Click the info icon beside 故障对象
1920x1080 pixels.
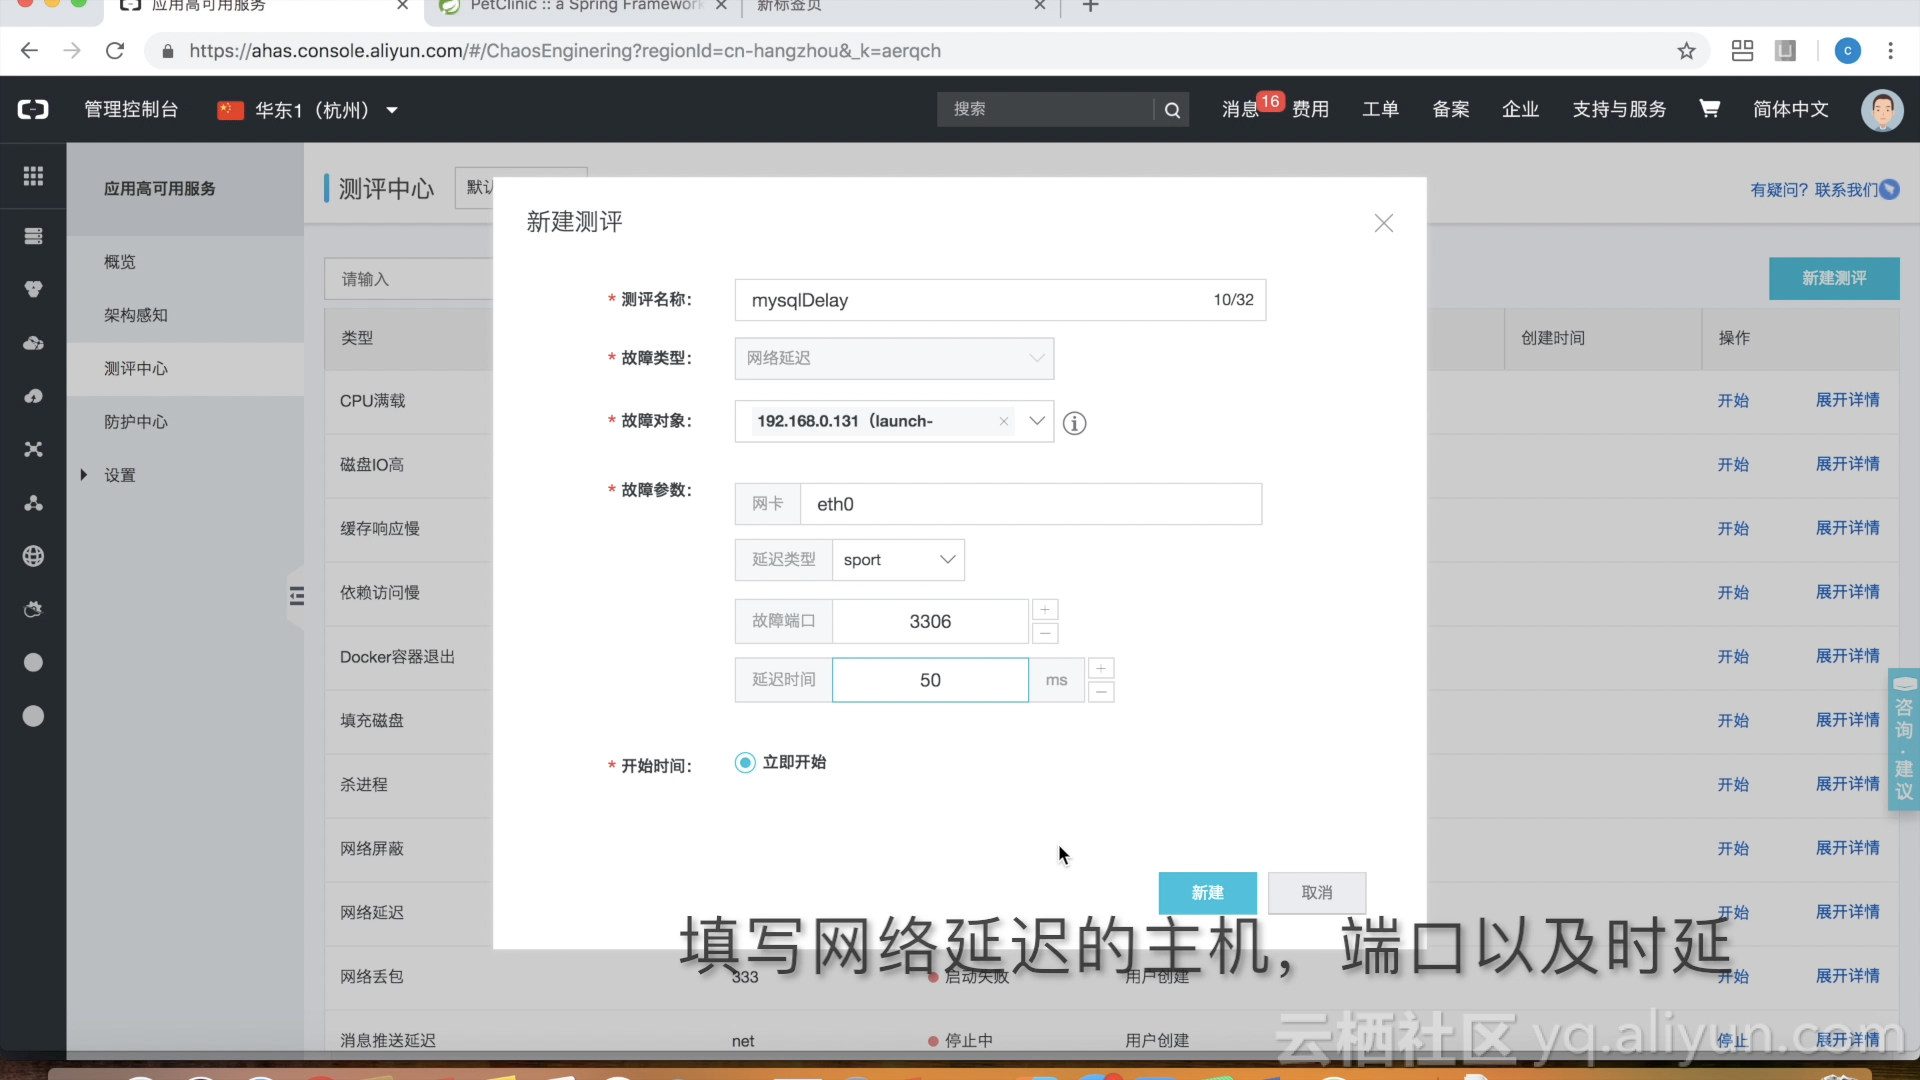[x=1074, y=423]
